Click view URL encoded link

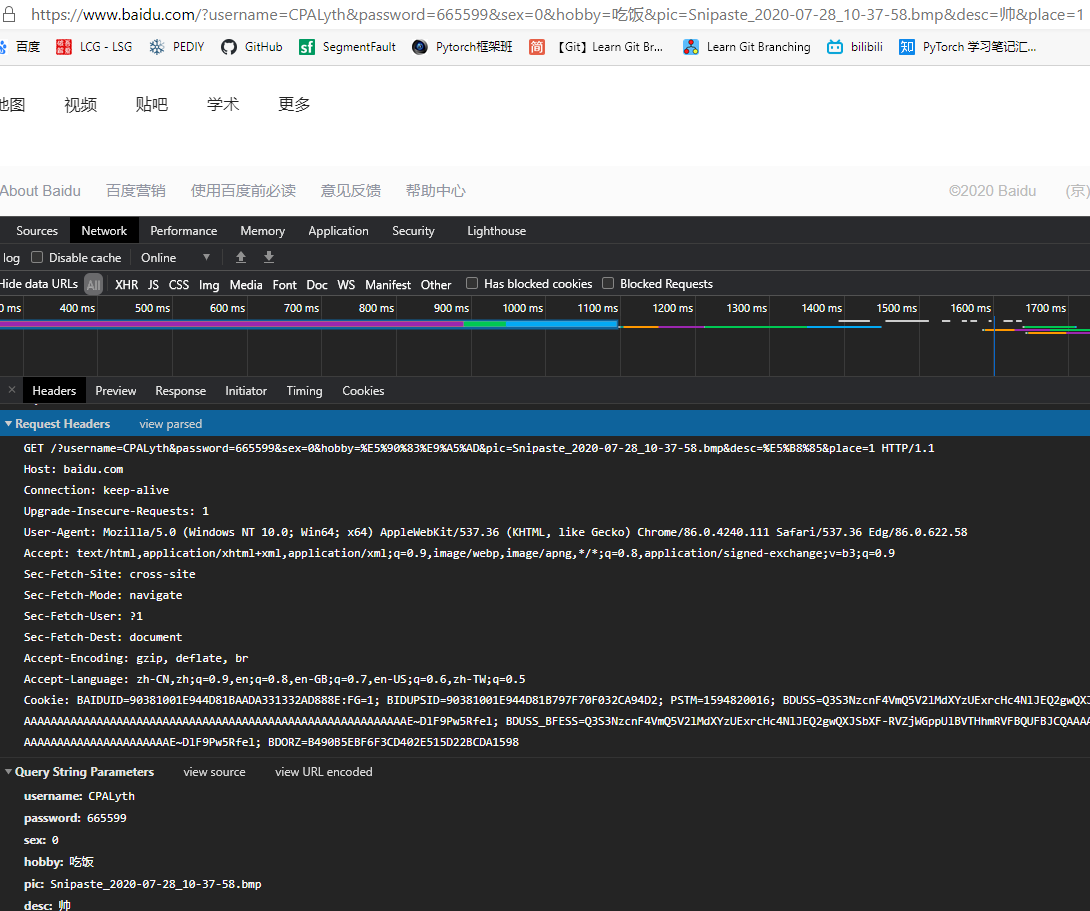point(323,772)
